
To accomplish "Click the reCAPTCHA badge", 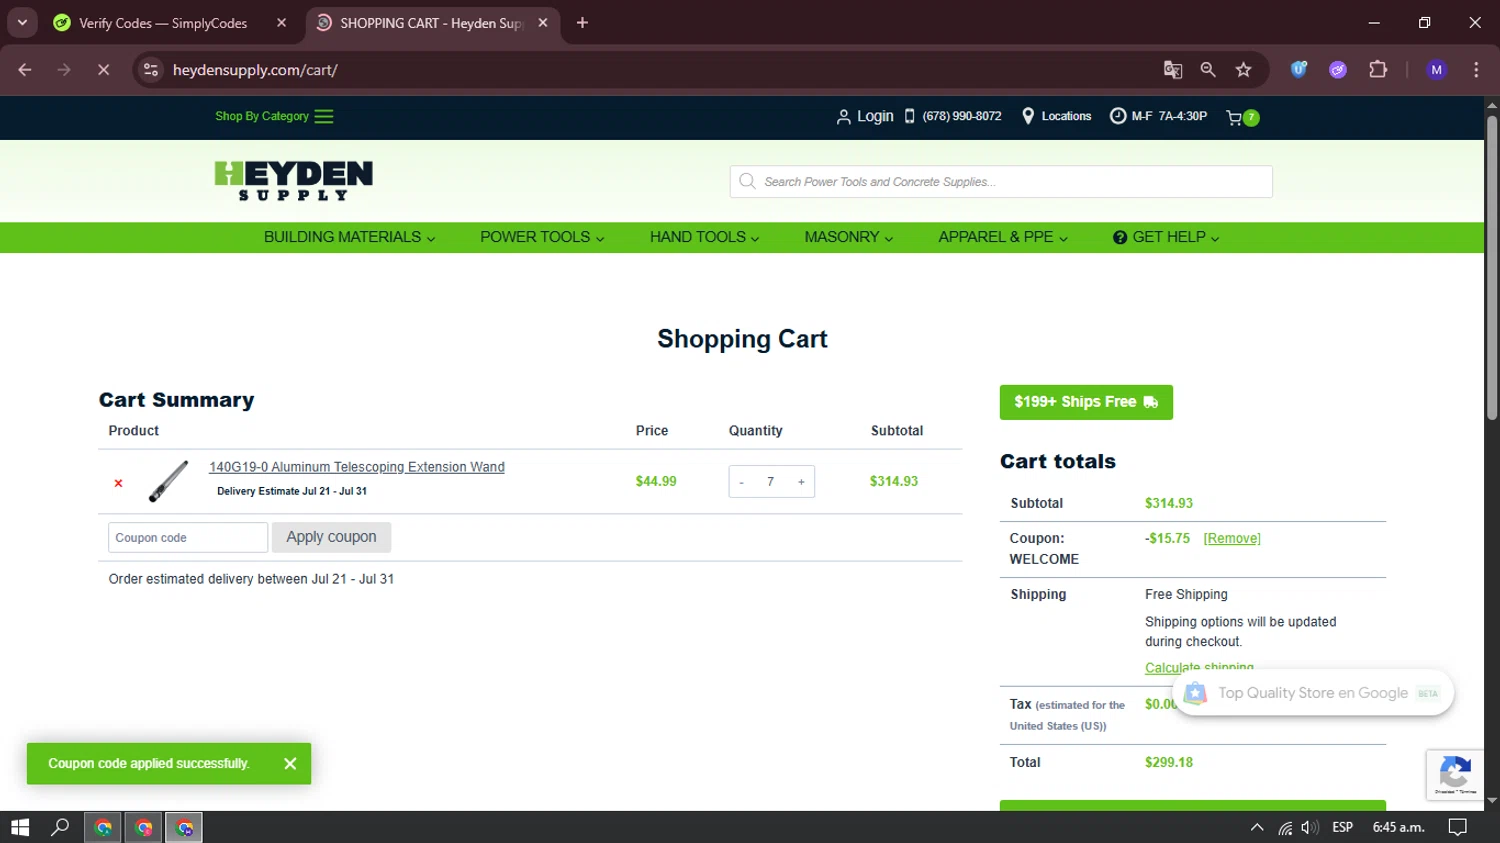I will 1455,775.
